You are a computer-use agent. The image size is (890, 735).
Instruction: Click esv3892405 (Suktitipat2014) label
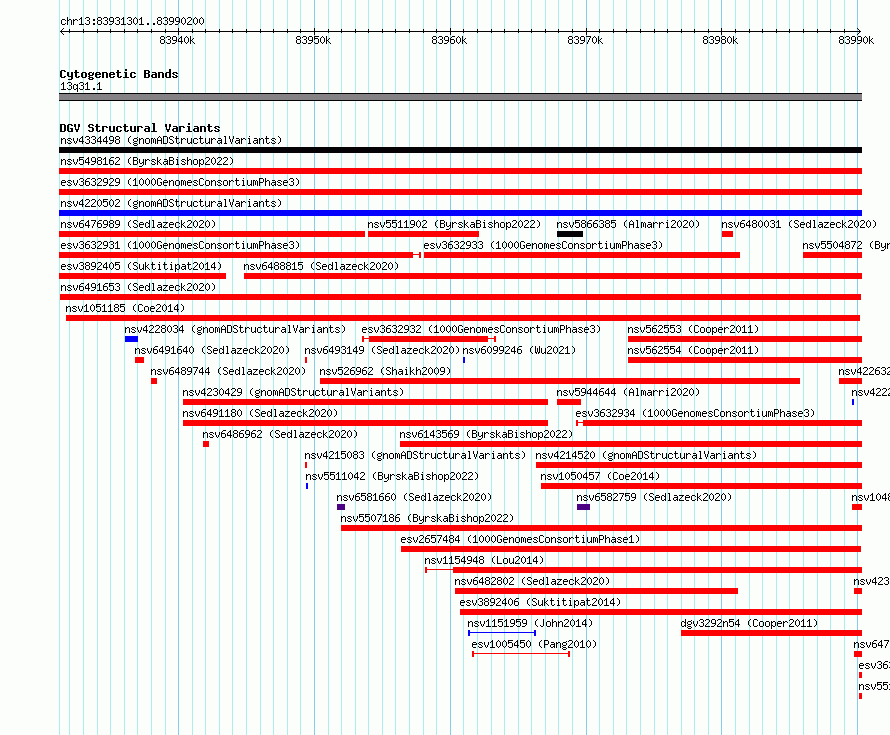(x=141, y=266)
